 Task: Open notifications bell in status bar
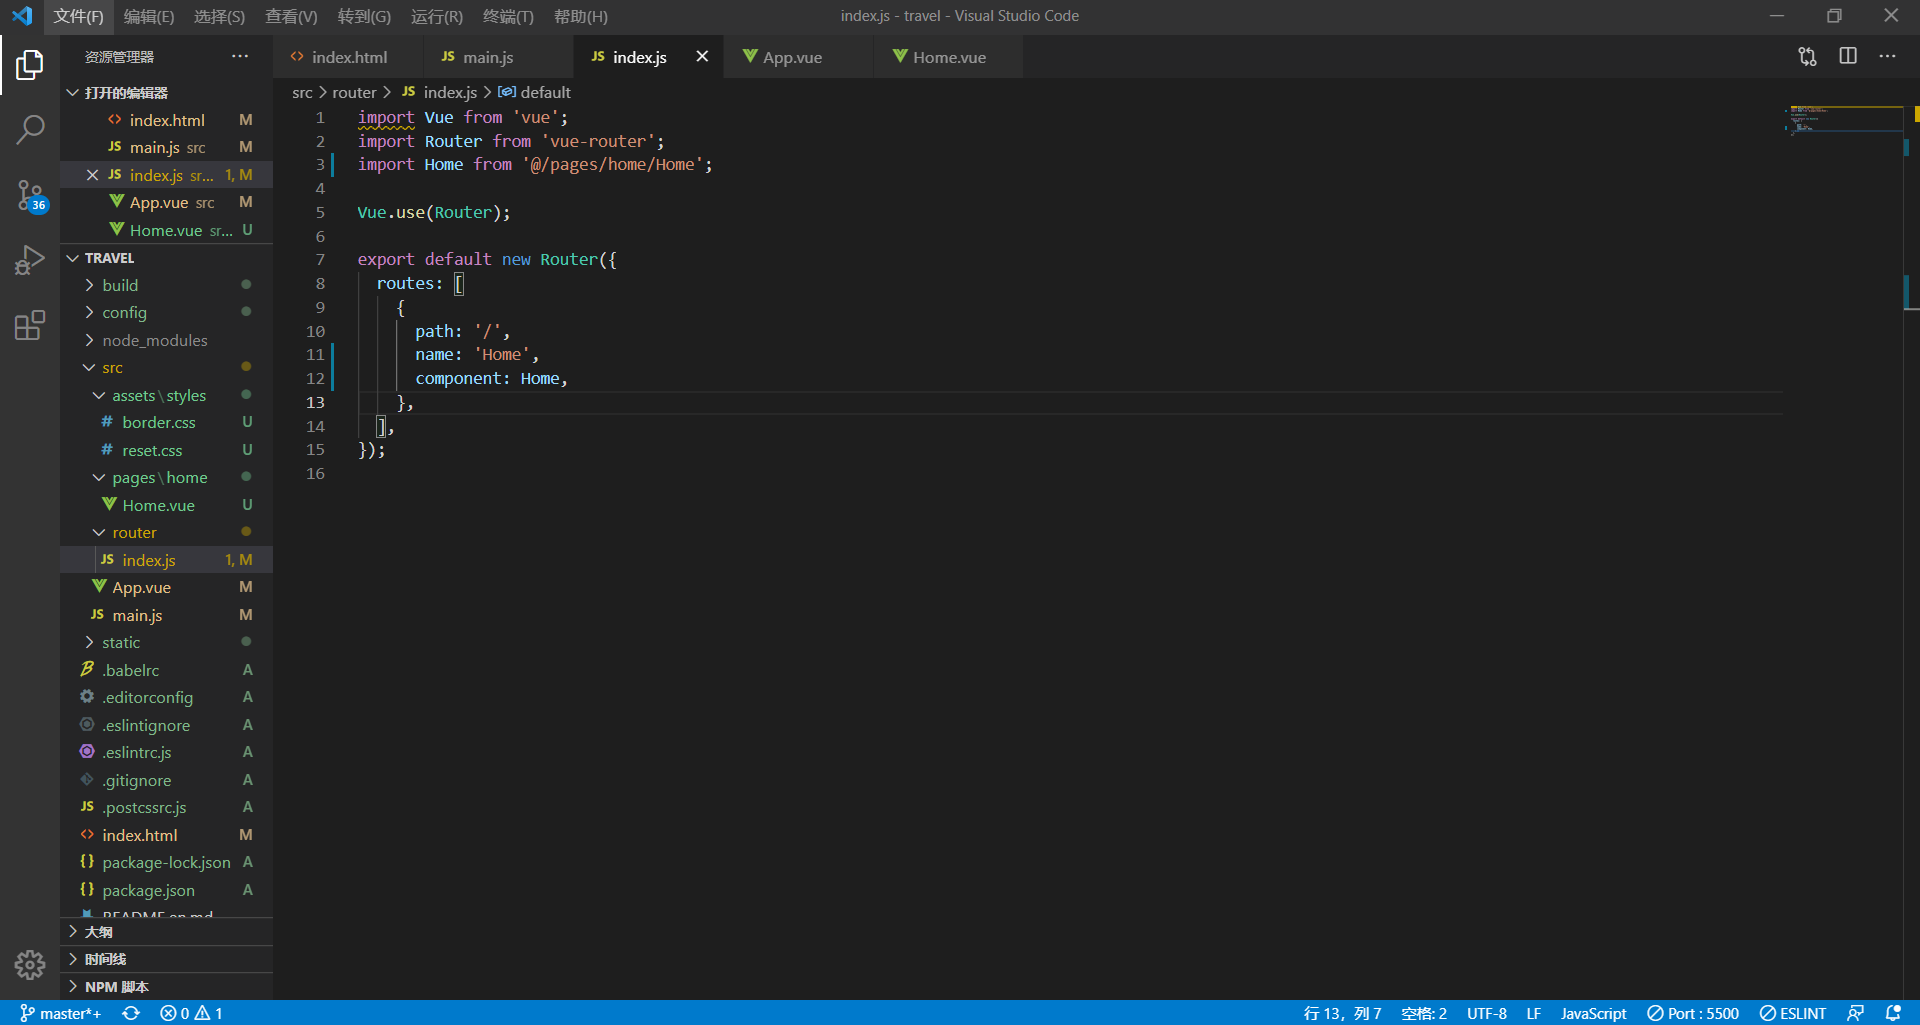tap(1893, 1013)
